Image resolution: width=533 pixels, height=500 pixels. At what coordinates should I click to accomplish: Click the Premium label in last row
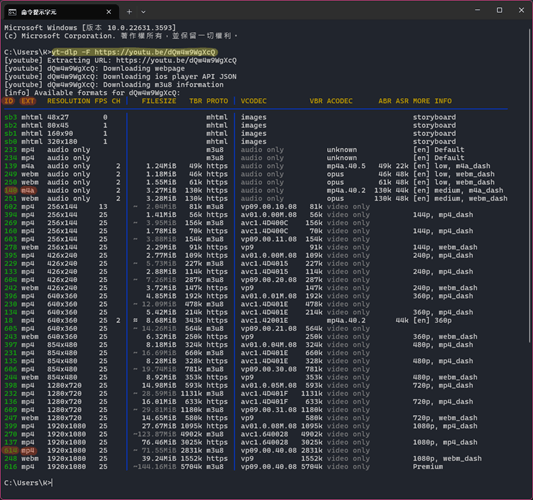coord(428,467)
